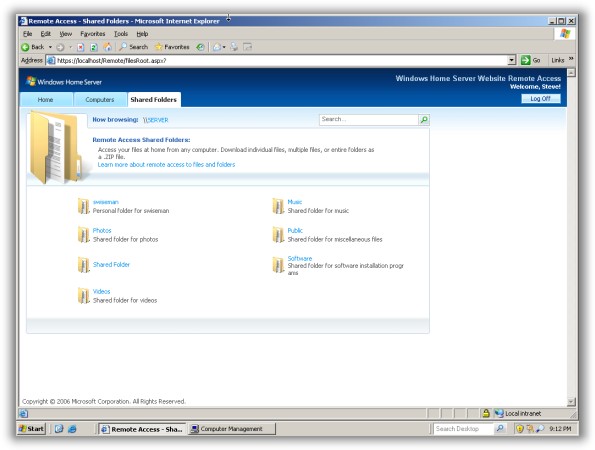Expand the Links toolbar chevron
The height and width of the screenshot is (450, 595).
tap(571, 59)
